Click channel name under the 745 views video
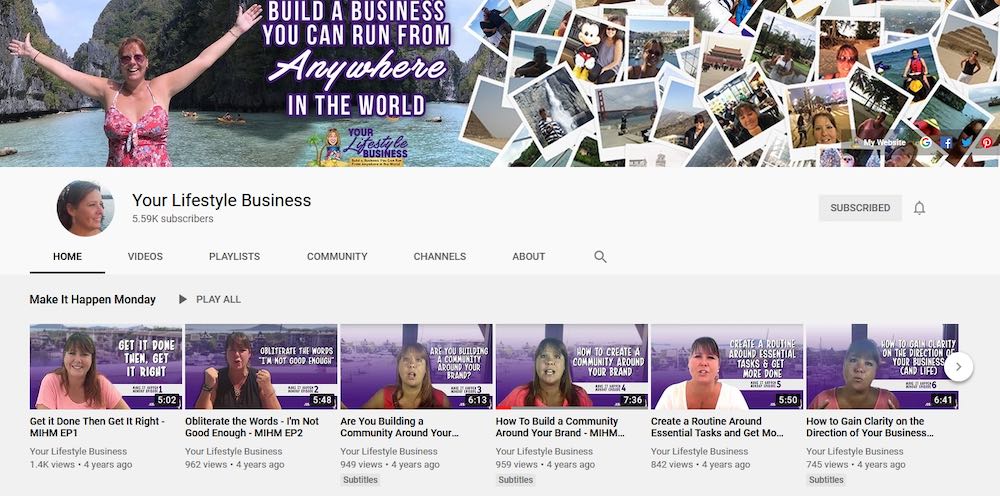This screenshot has height=496, width=1000. (855, 451)
